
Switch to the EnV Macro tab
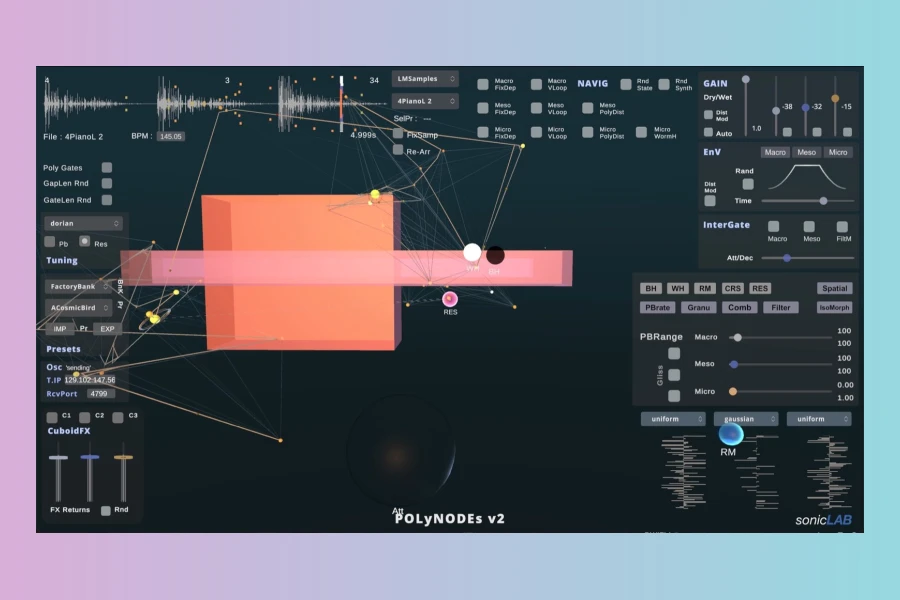coord(775,152)
